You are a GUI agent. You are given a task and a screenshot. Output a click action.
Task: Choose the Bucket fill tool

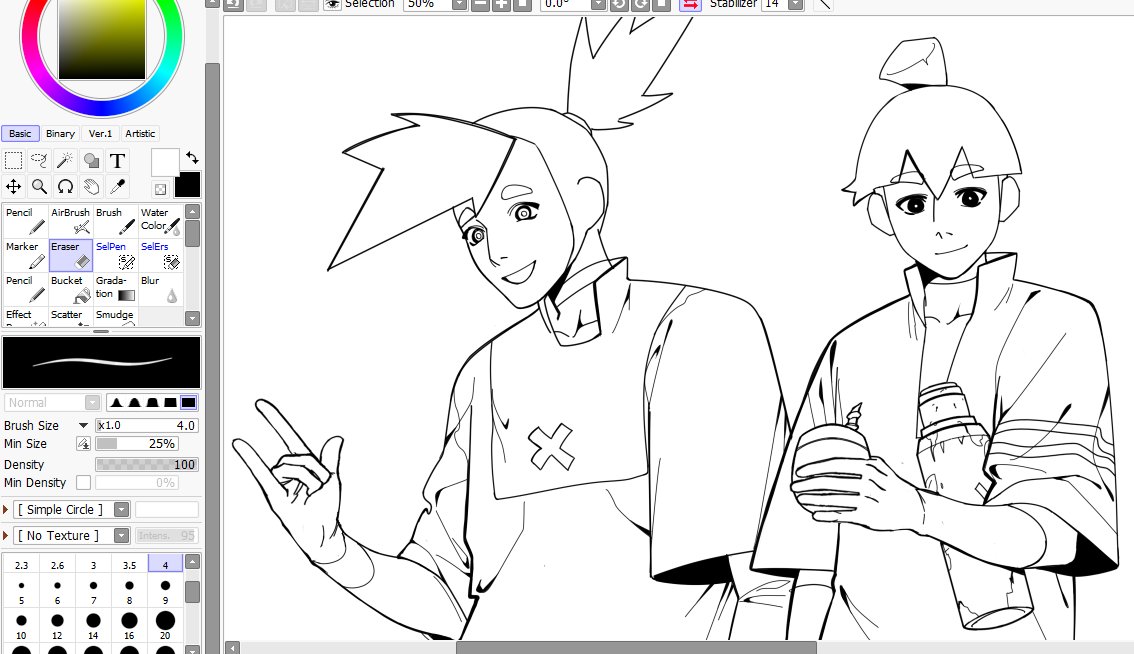(71, 289)
